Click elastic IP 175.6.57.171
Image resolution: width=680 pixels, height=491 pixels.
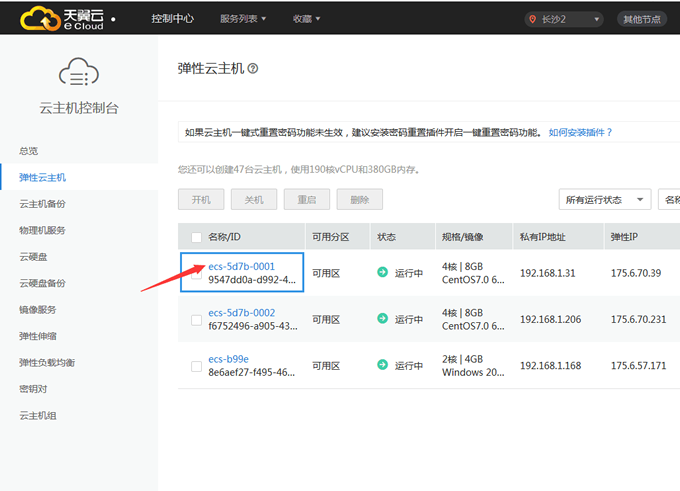click(x=639, y=366)
